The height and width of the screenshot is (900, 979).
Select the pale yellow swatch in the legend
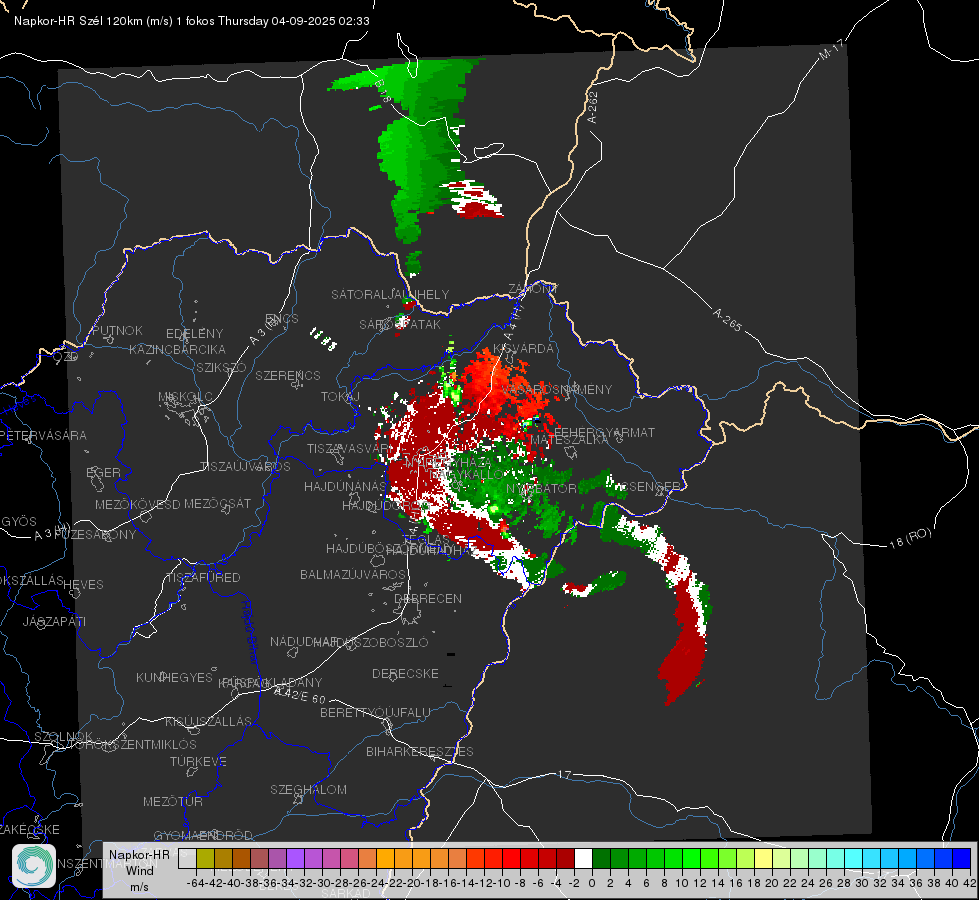pos(764,859)
